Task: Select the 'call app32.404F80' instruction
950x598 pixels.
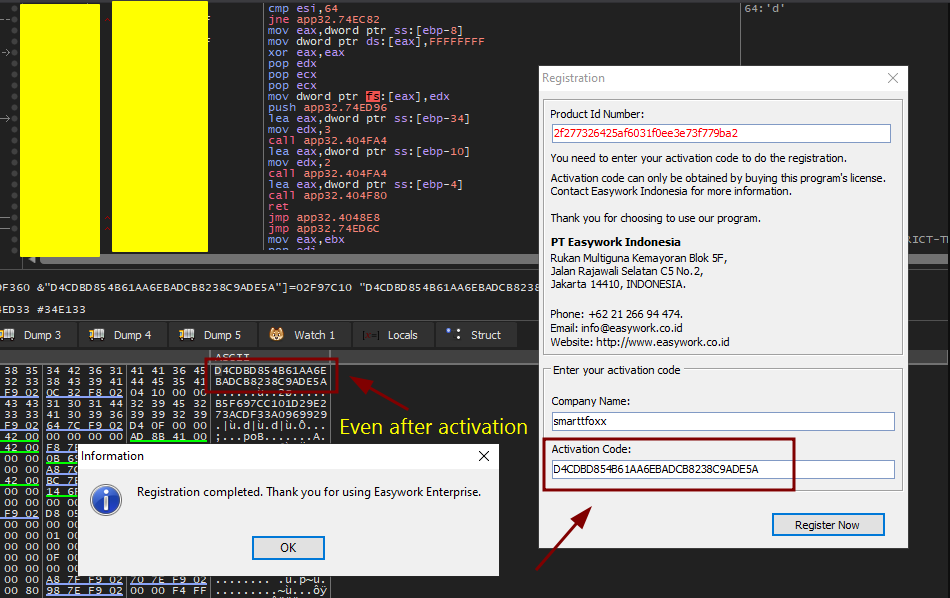Action: click(x=327, y=196)
